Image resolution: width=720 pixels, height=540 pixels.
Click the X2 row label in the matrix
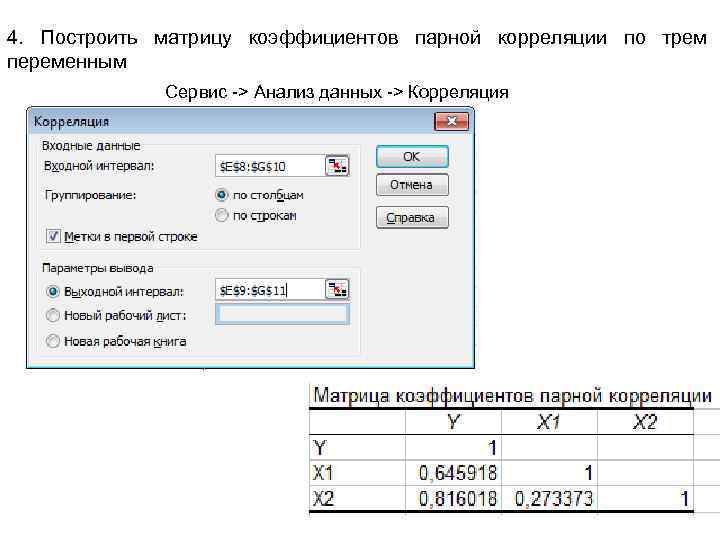click(323, 499)
